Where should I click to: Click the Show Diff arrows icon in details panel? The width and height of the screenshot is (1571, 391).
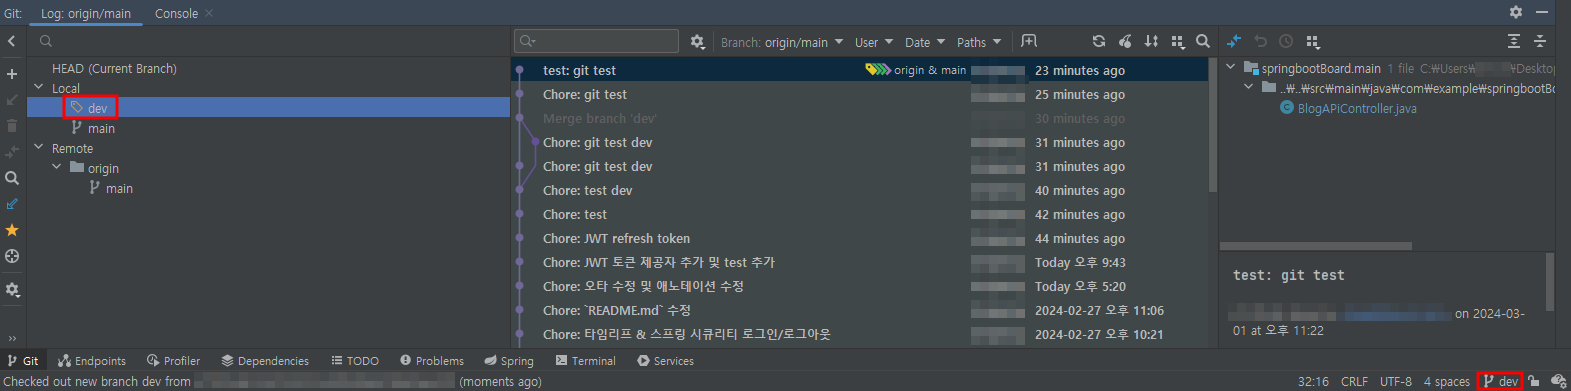coord(1234,41)
